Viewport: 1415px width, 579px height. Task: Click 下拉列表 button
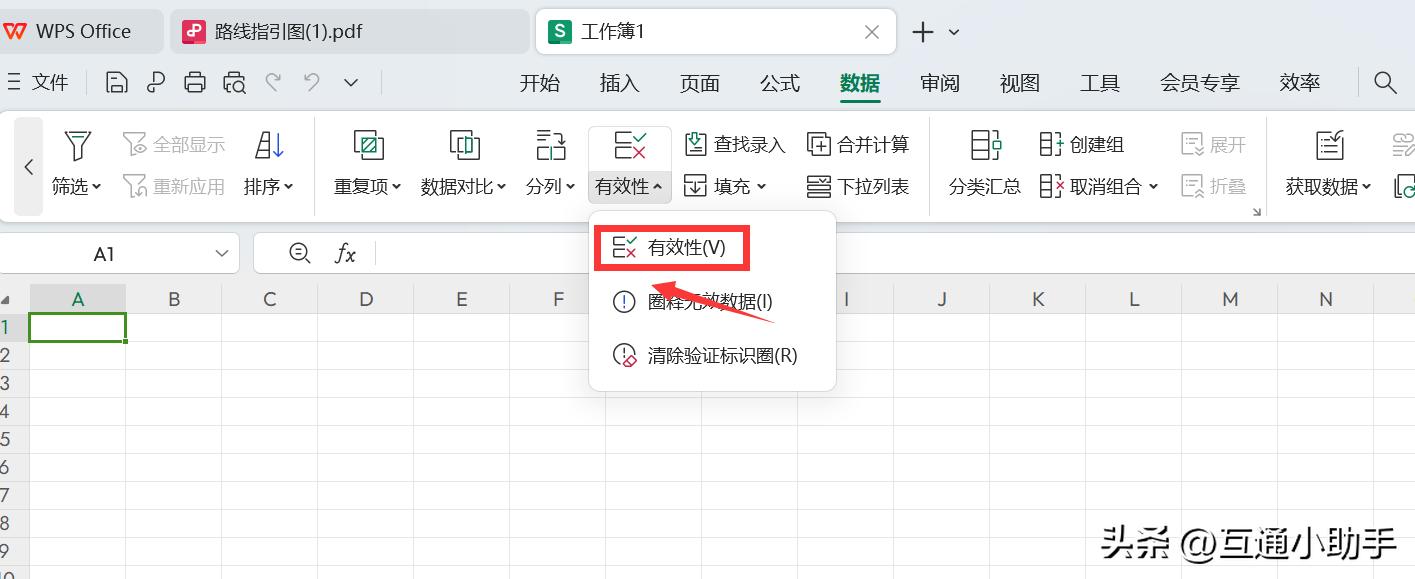(858, 186)
